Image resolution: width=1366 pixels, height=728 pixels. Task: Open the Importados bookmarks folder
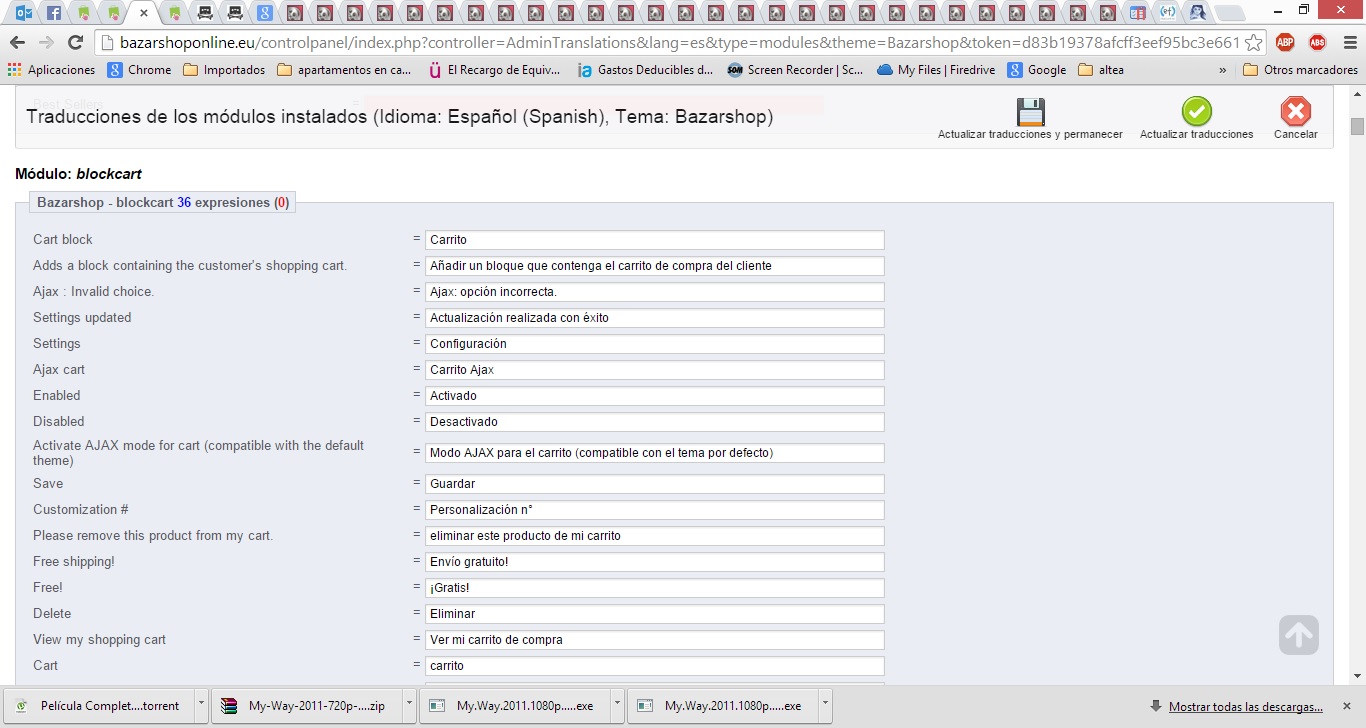pyautogui.click(x=224, y=70)
